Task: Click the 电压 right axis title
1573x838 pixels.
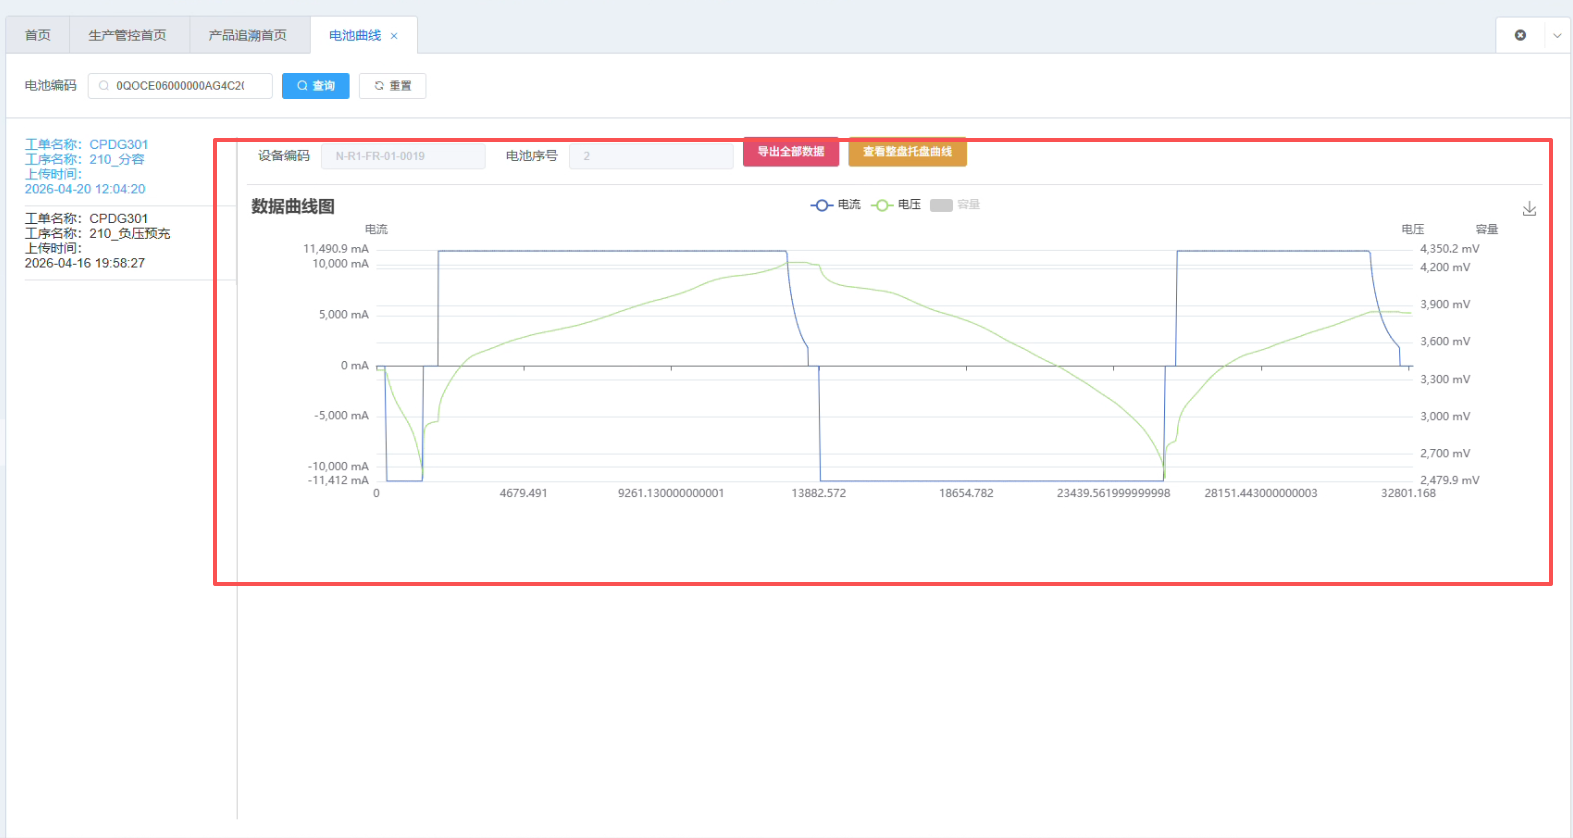Action: coord(1413,230)
